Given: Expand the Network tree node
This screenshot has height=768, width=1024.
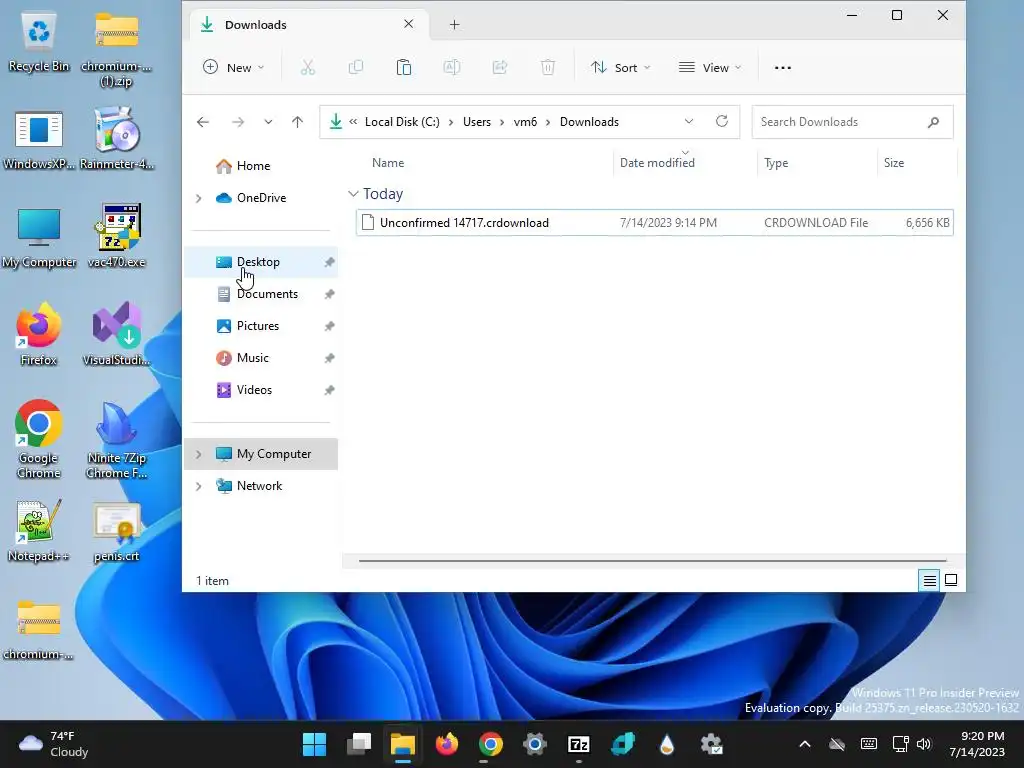Looking at the screenshot, I should click(x=199, y=486).
